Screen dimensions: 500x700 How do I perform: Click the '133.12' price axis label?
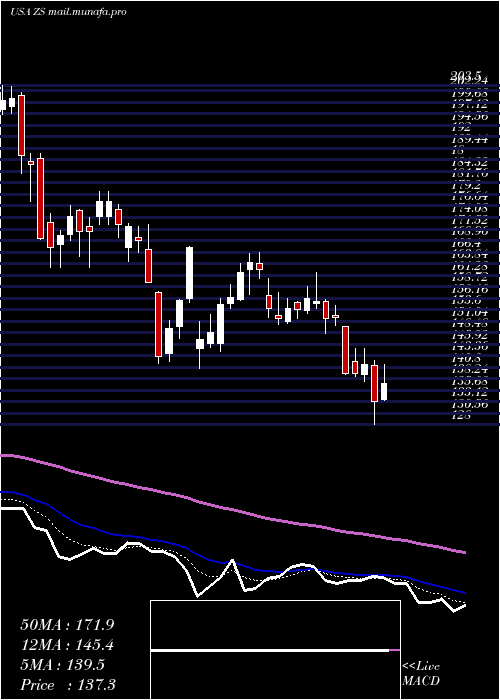[x=470, y=393]
